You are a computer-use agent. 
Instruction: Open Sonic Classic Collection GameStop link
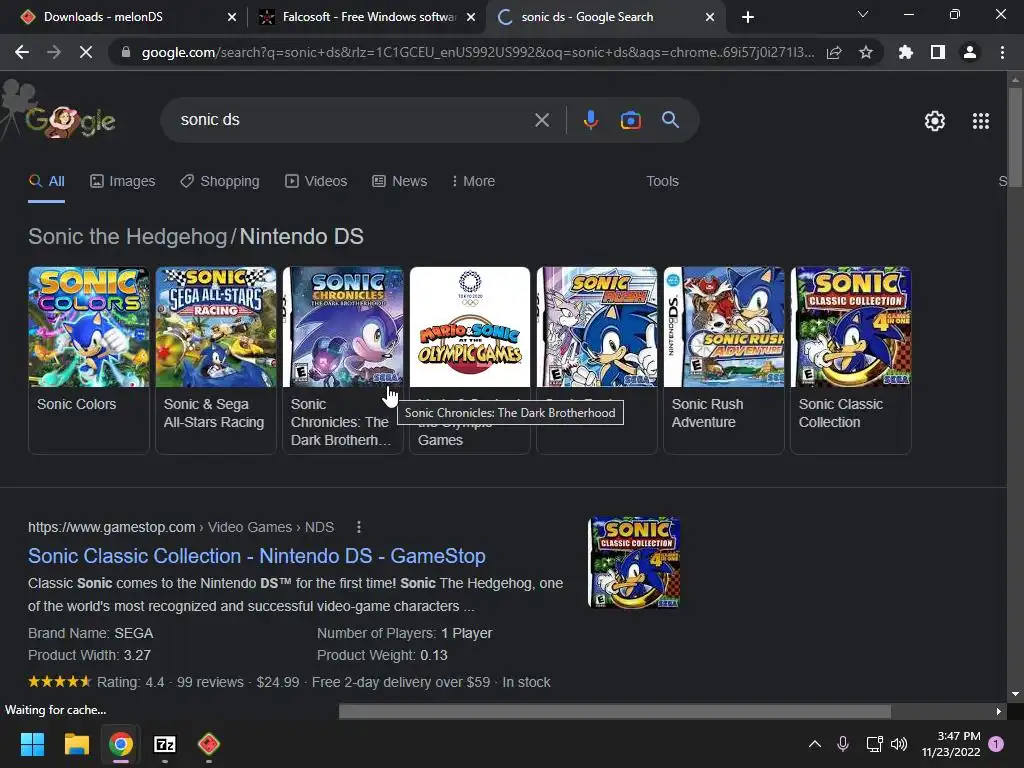click(257, 556)
